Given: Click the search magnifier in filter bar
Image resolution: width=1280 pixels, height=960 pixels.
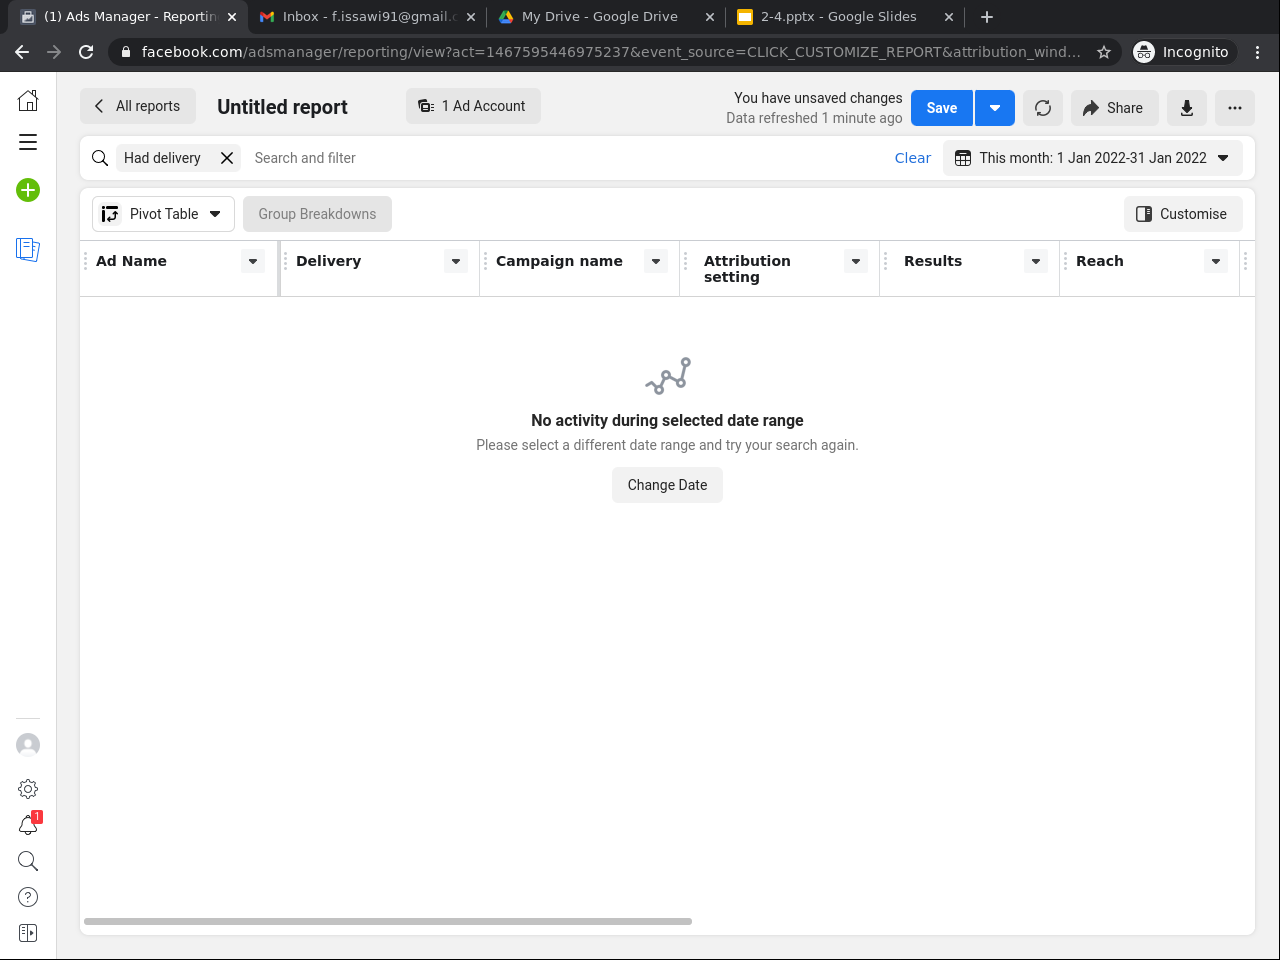Looking at the screenshot, I should (x=100, y=158).
